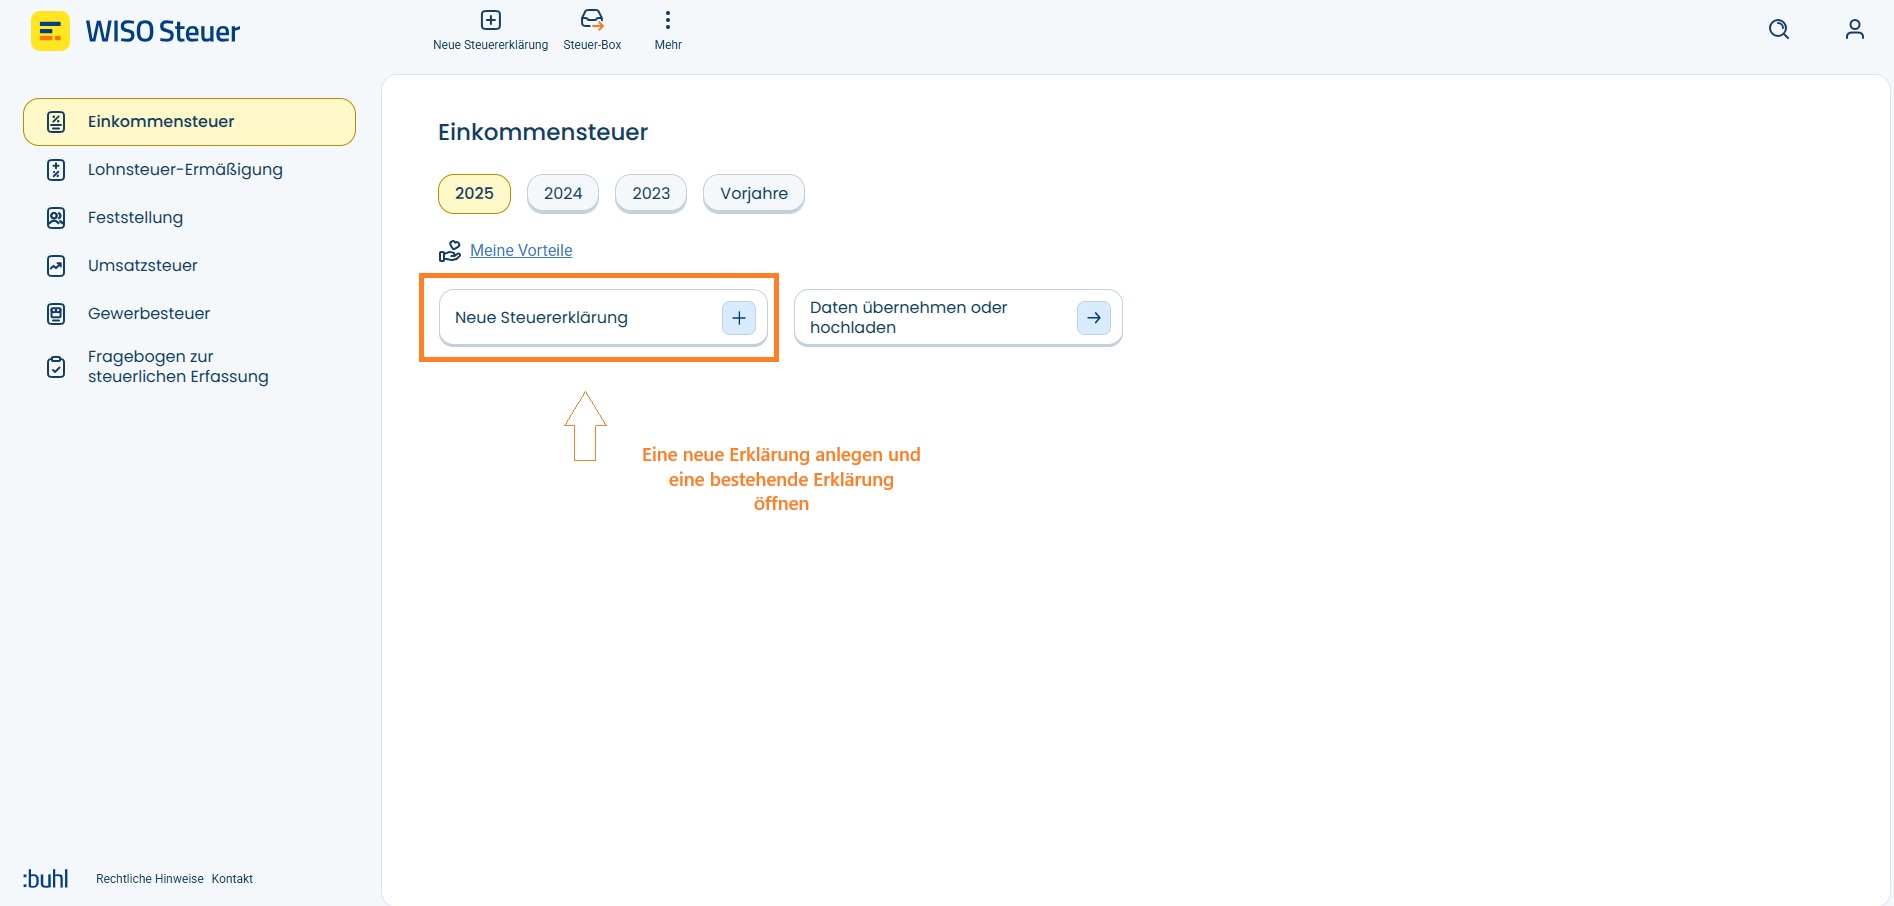Viewport: 1894px width, 906px height.
Task: Open the user account profile icon
Action: (x=1855, y=29)
